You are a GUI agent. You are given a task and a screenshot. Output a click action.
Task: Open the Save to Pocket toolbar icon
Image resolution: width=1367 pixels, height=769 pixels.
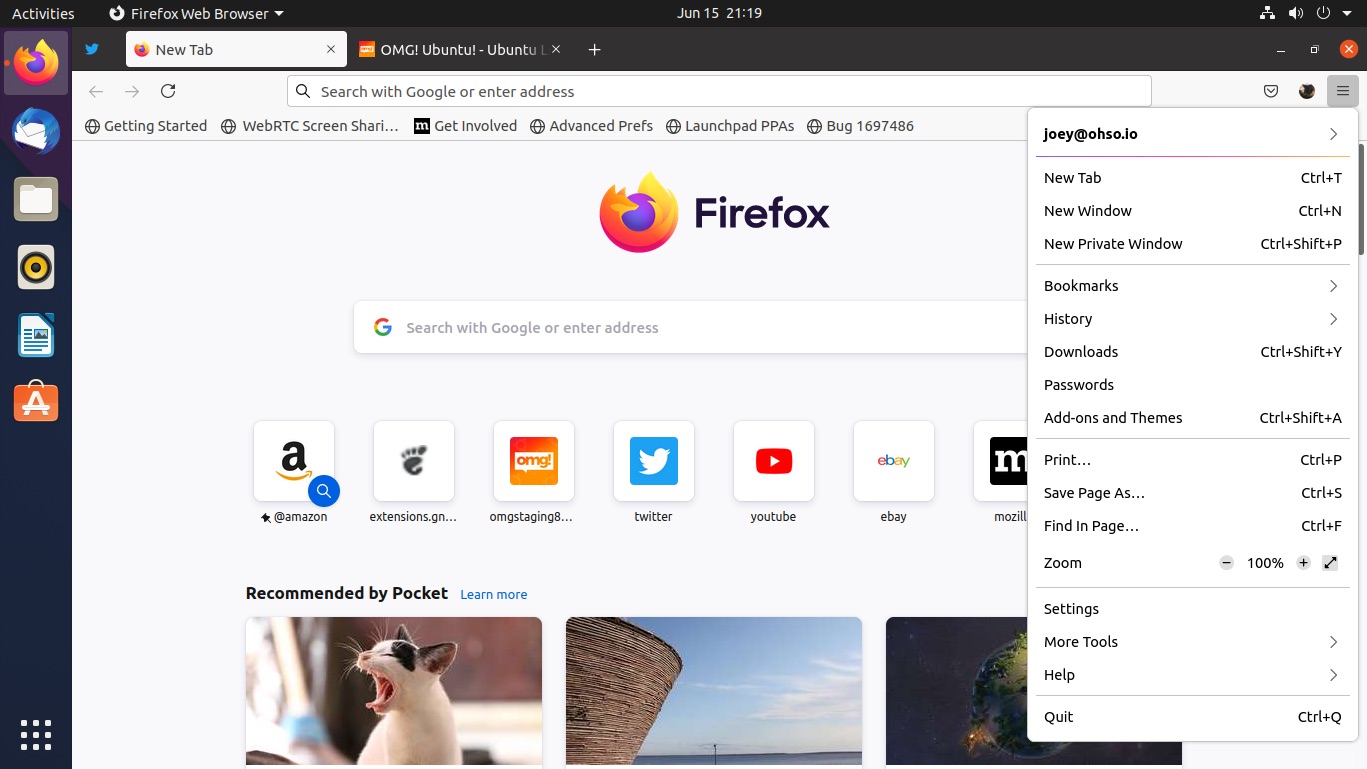(x=1271, y=91)
